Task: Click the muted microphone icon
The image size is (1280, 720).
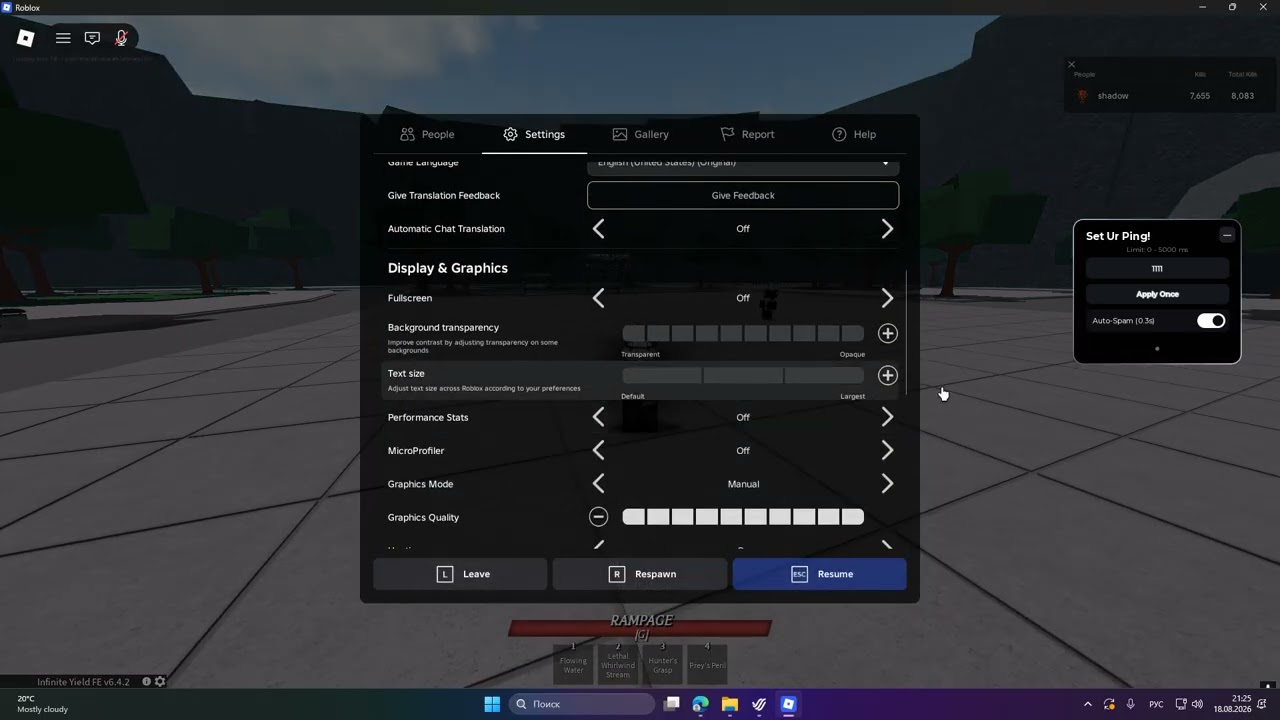Action: [121, 38]
